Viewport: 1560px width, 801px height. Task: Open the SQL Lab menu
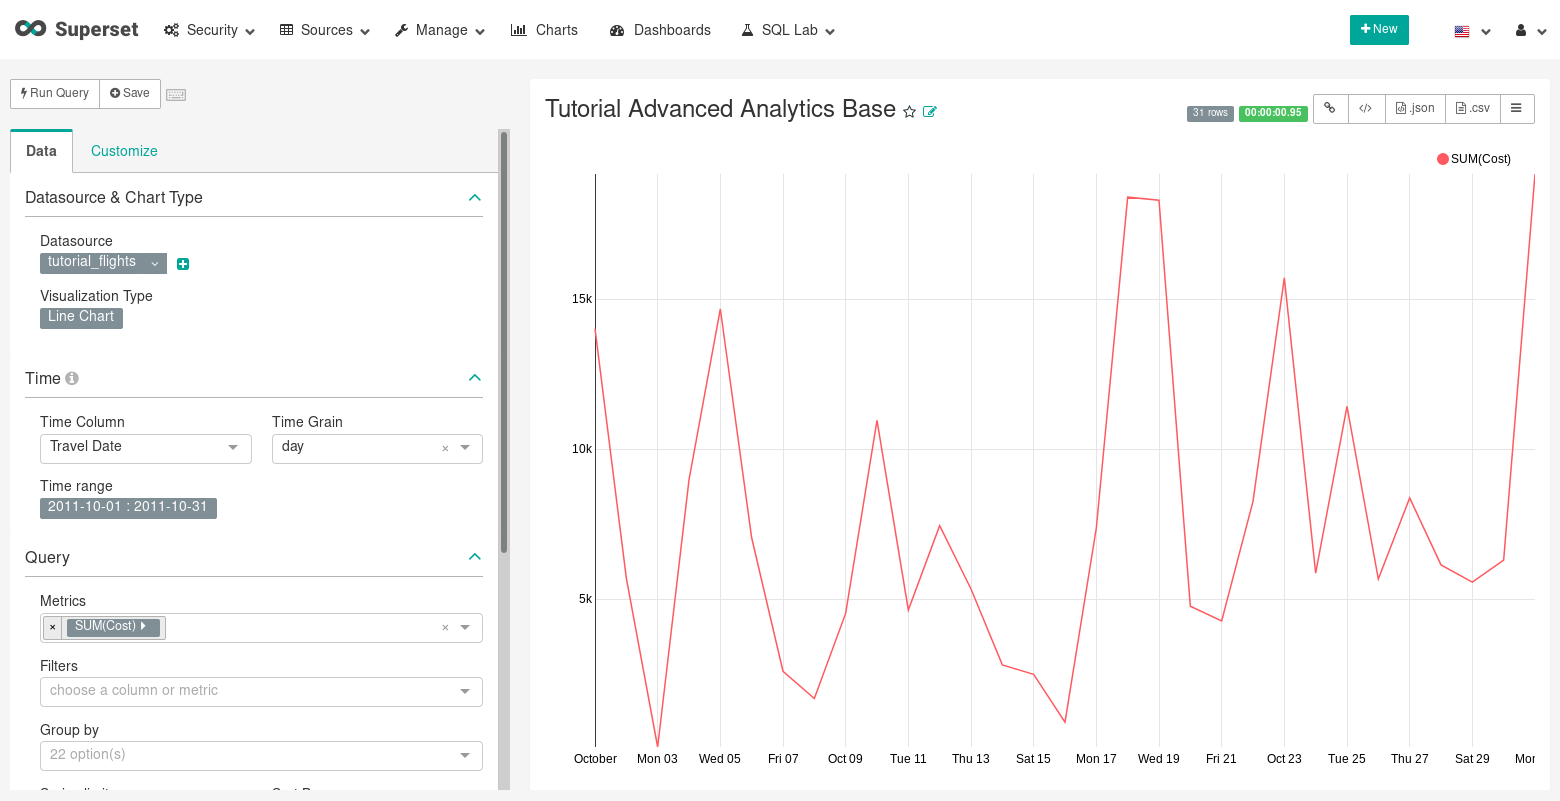coord(788,30)
